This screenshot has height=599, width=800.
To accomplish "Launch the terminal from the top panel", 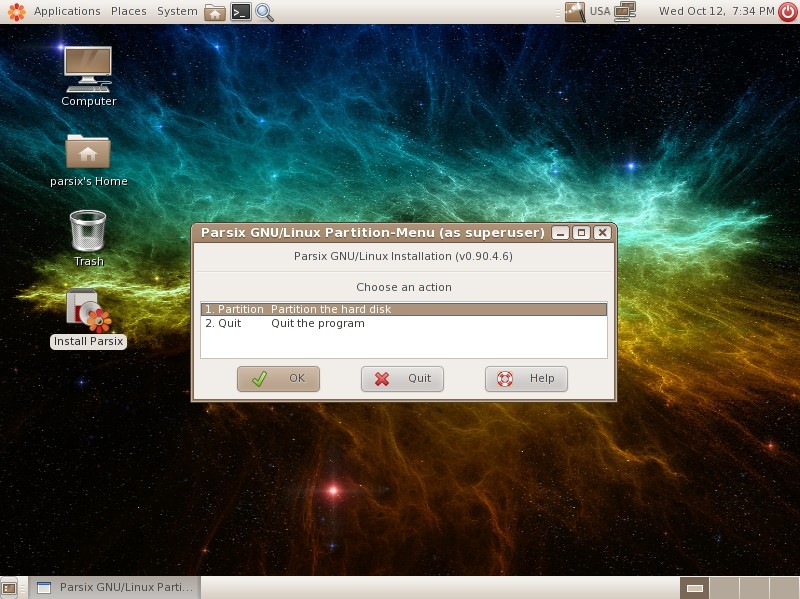I will (x=240, y=12).
